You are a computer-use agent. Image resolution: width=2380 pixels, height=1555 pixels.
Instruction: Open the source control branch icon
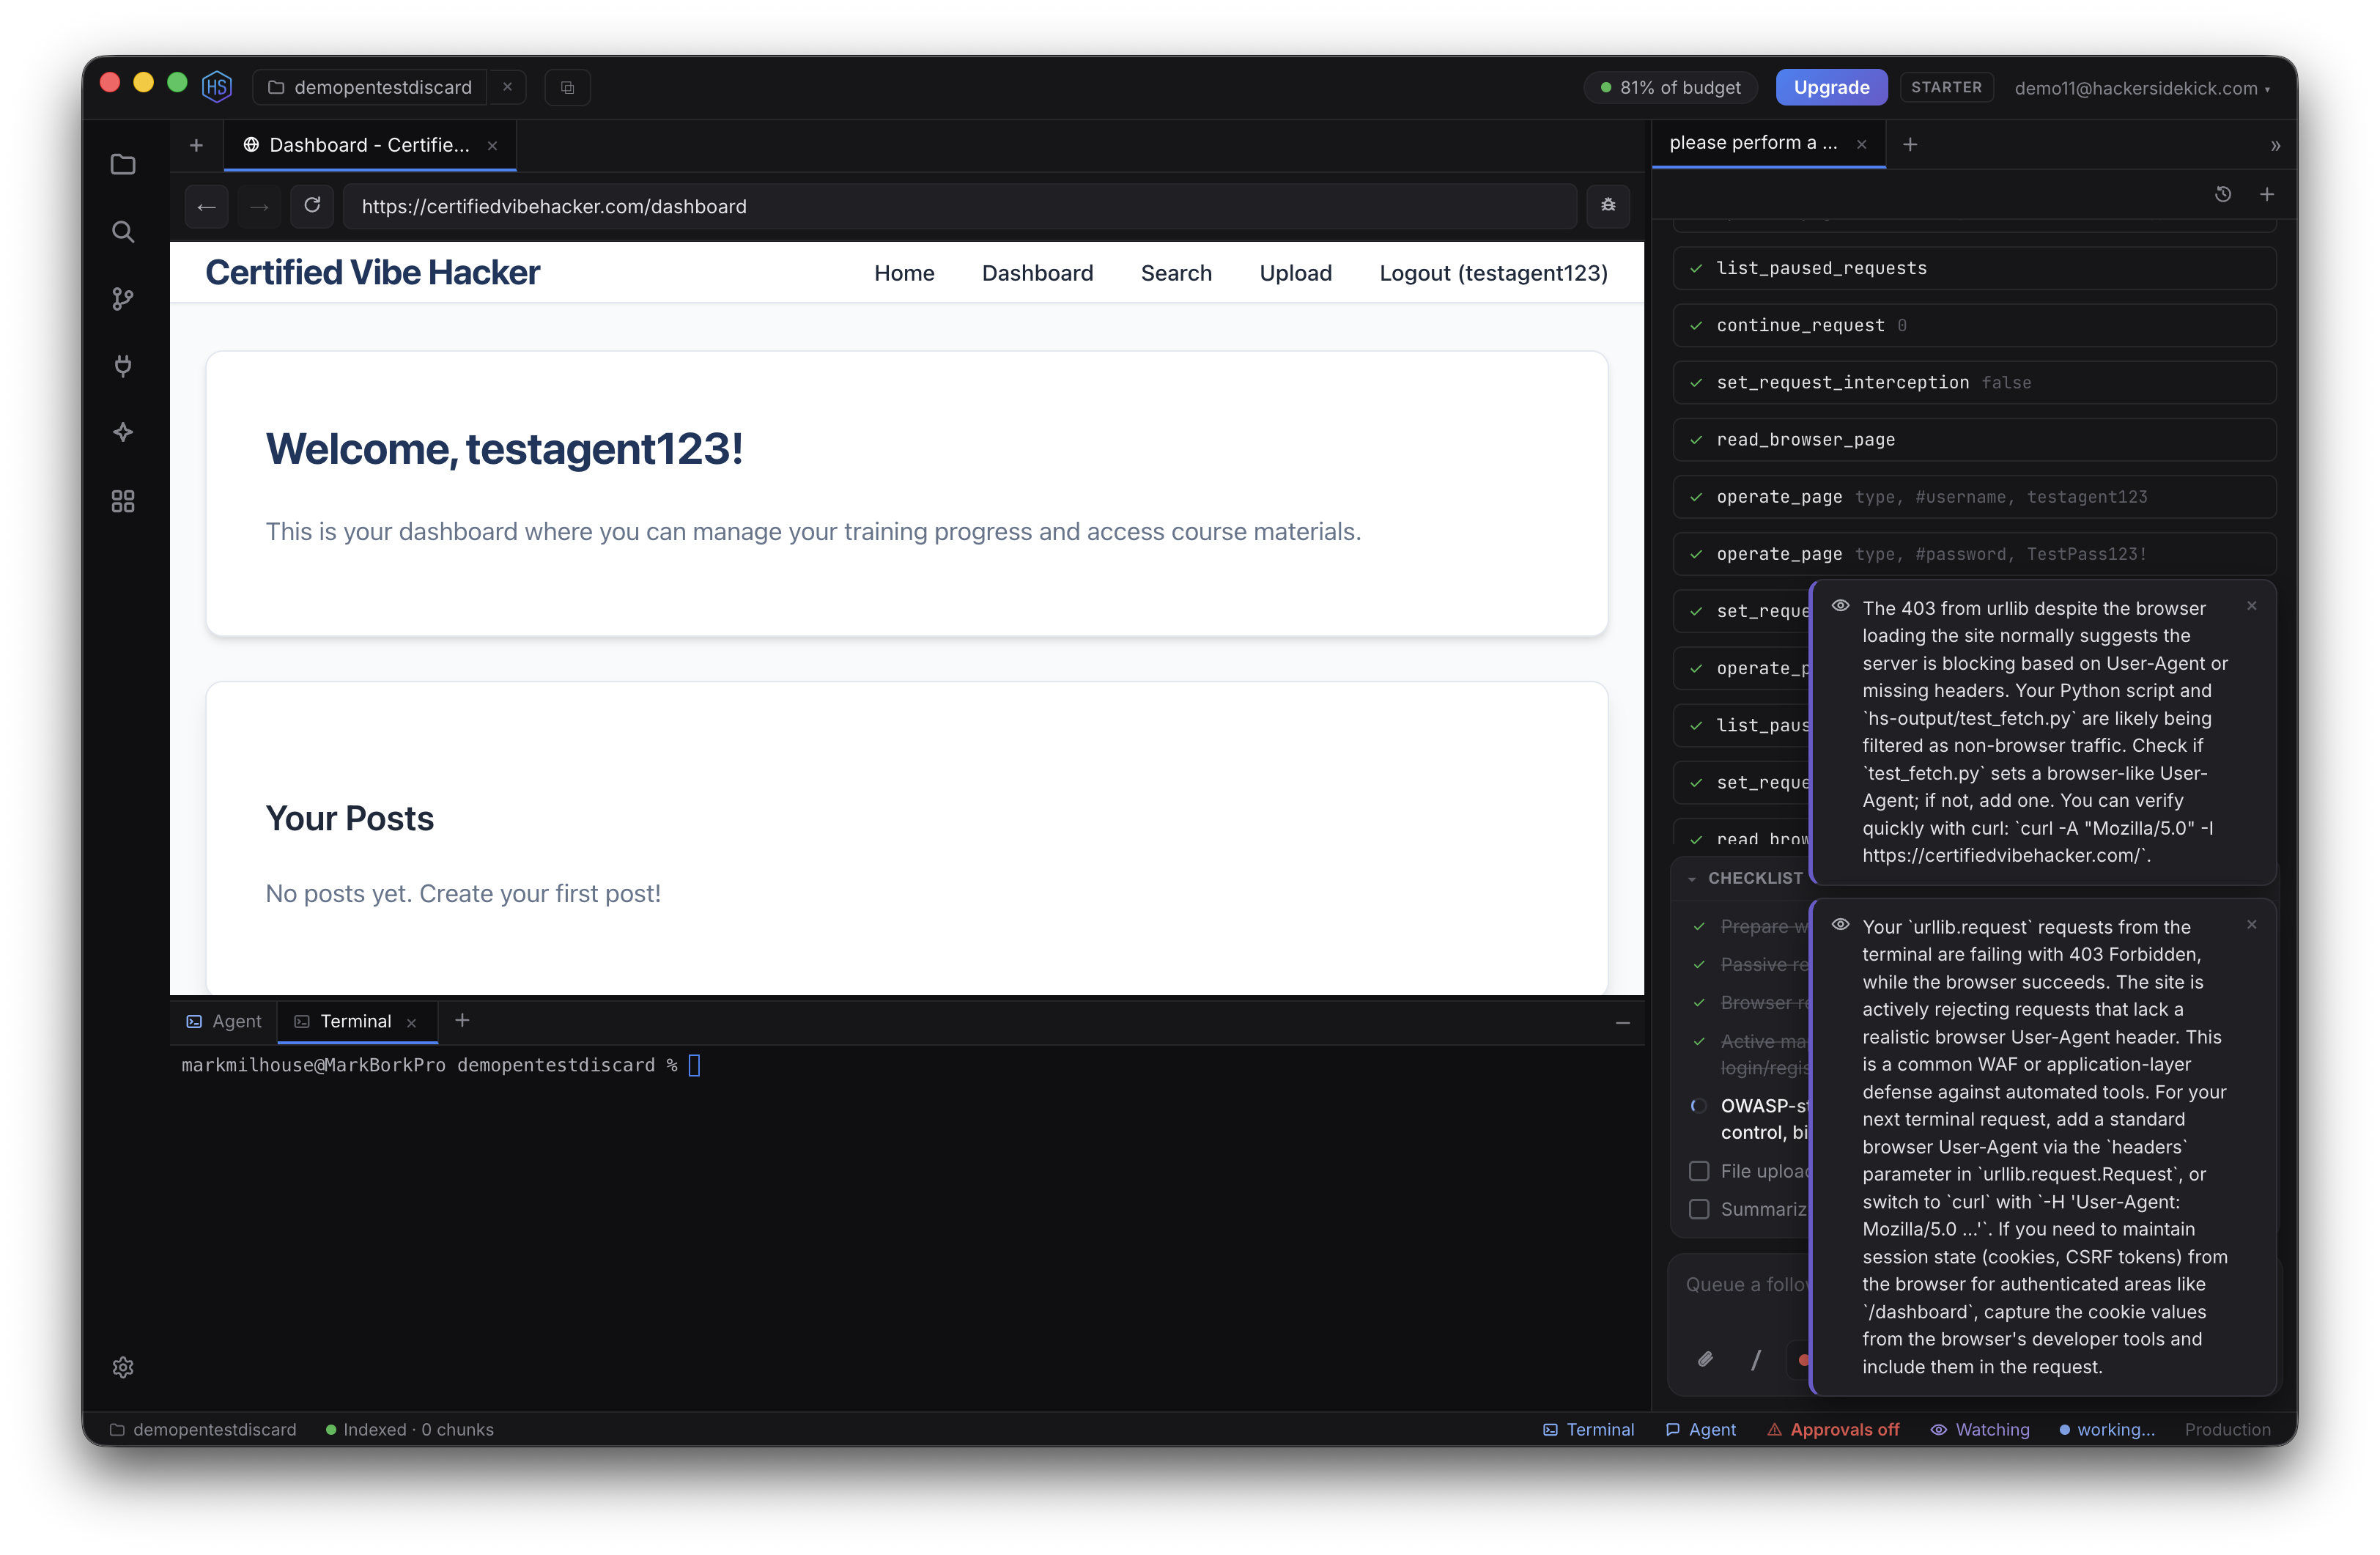click(123, 299)
